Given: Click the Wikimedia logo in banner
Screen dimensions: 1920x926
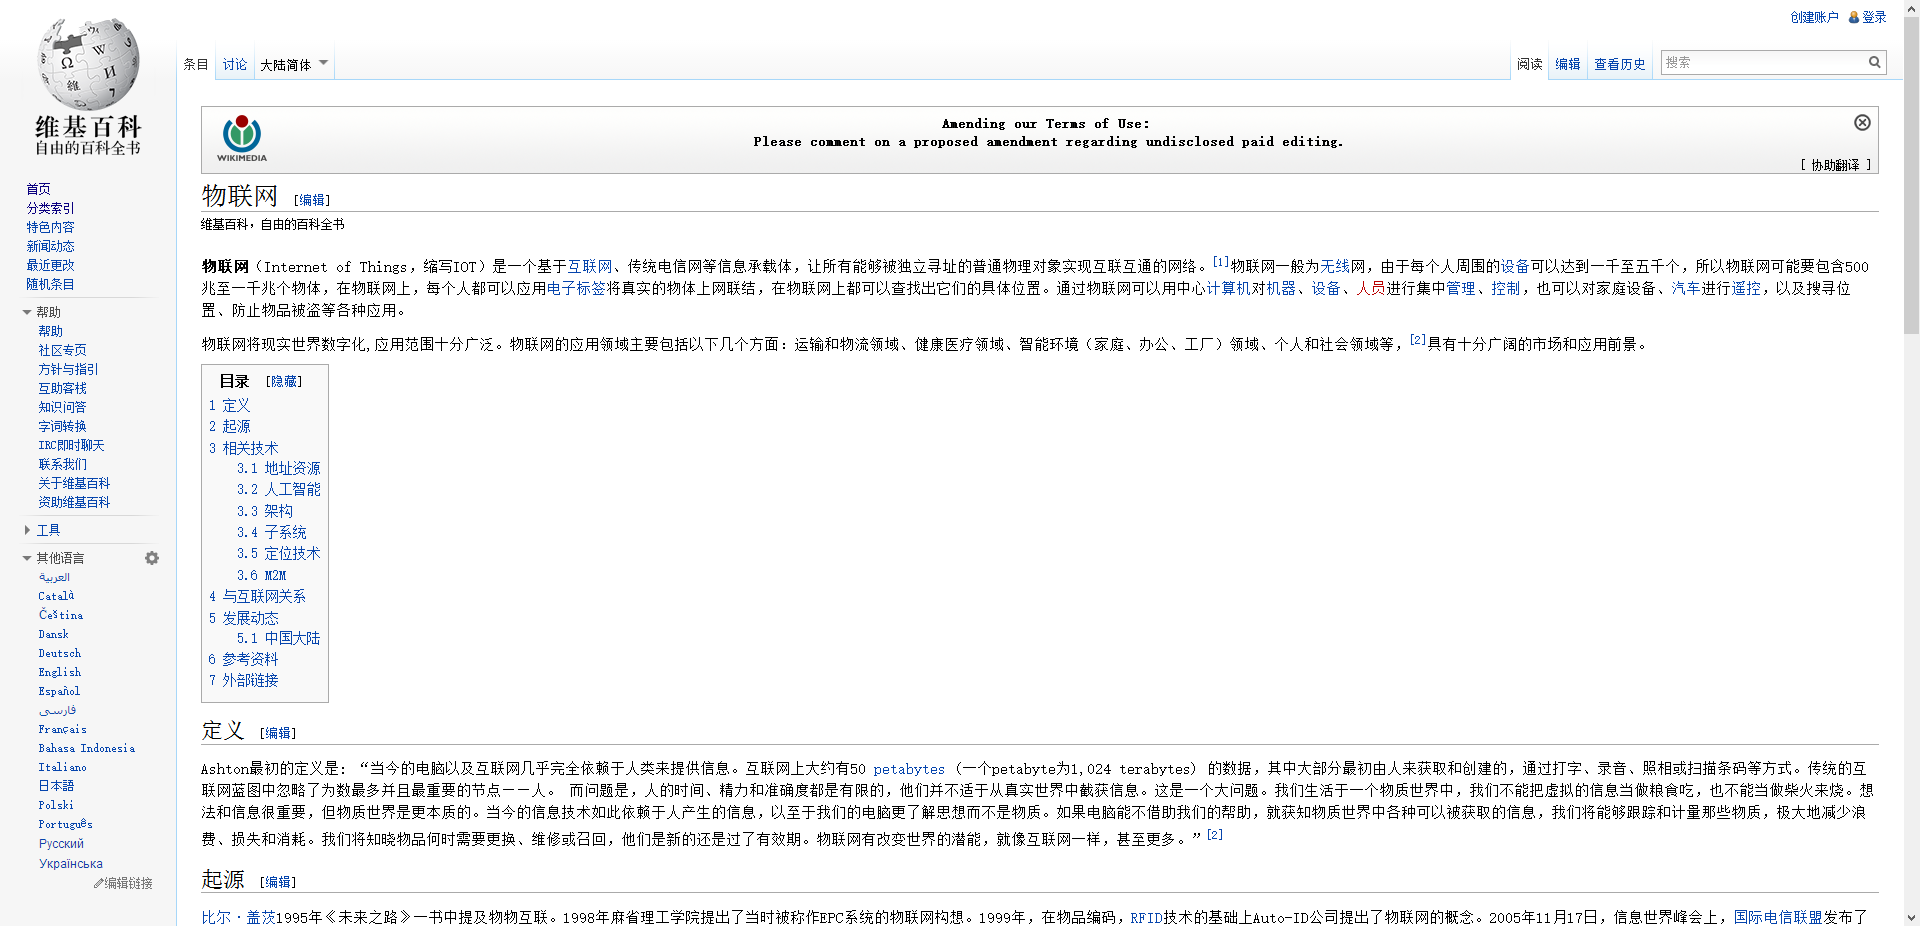Looking at the screenshot, I should (242, 138).
